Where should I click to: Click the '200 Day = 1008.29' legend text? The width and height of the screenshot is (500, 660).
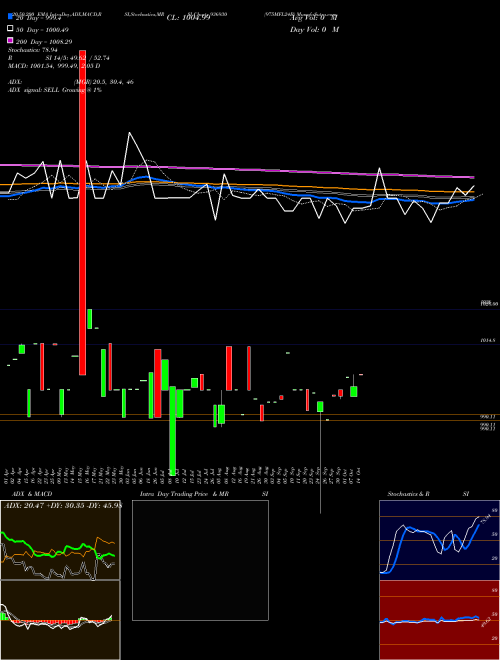pyautogui.click(x=44, y=42)
